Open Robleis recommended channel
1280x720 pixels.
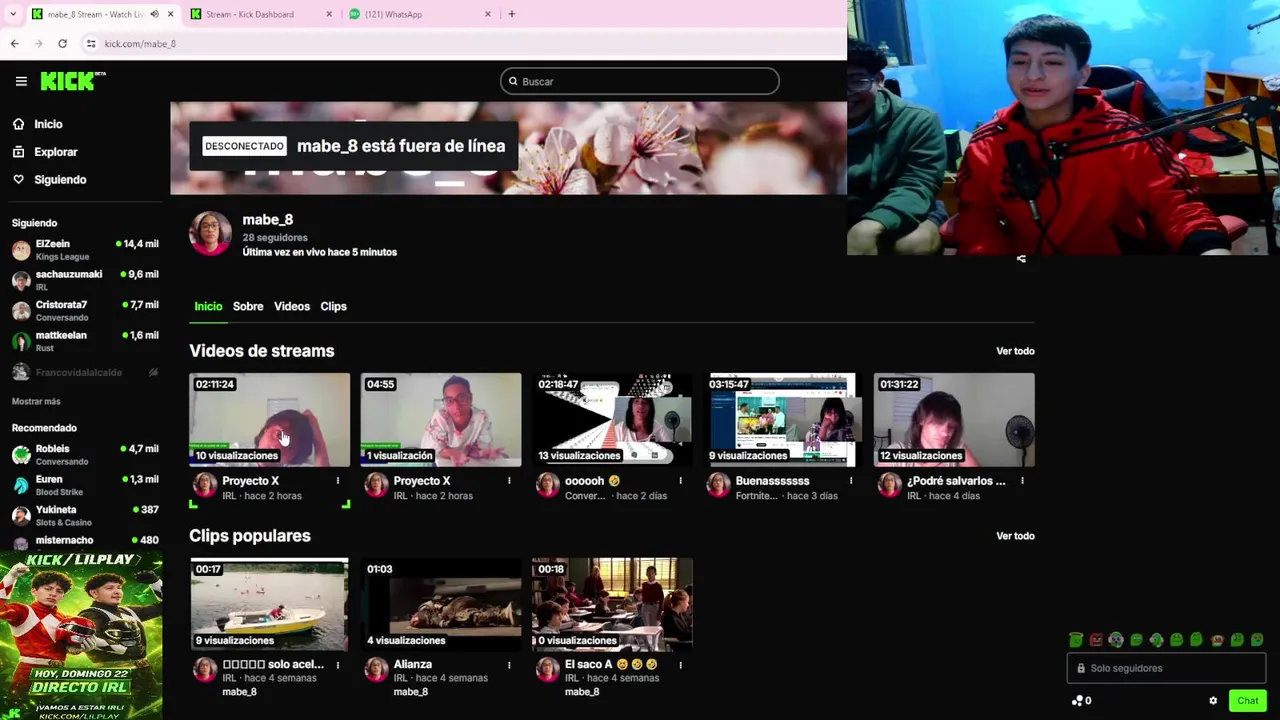pyautogui.click(x=85, y=455)
